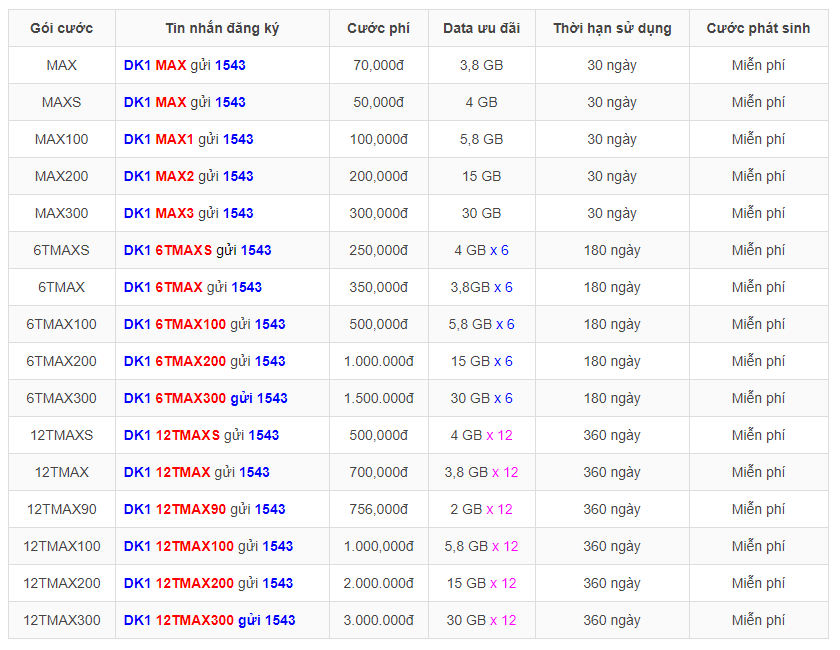840x650 pixels.
Task: Click 'DK1 MAX gửi 1543' in the MAXS row
Action: (184, 102)
